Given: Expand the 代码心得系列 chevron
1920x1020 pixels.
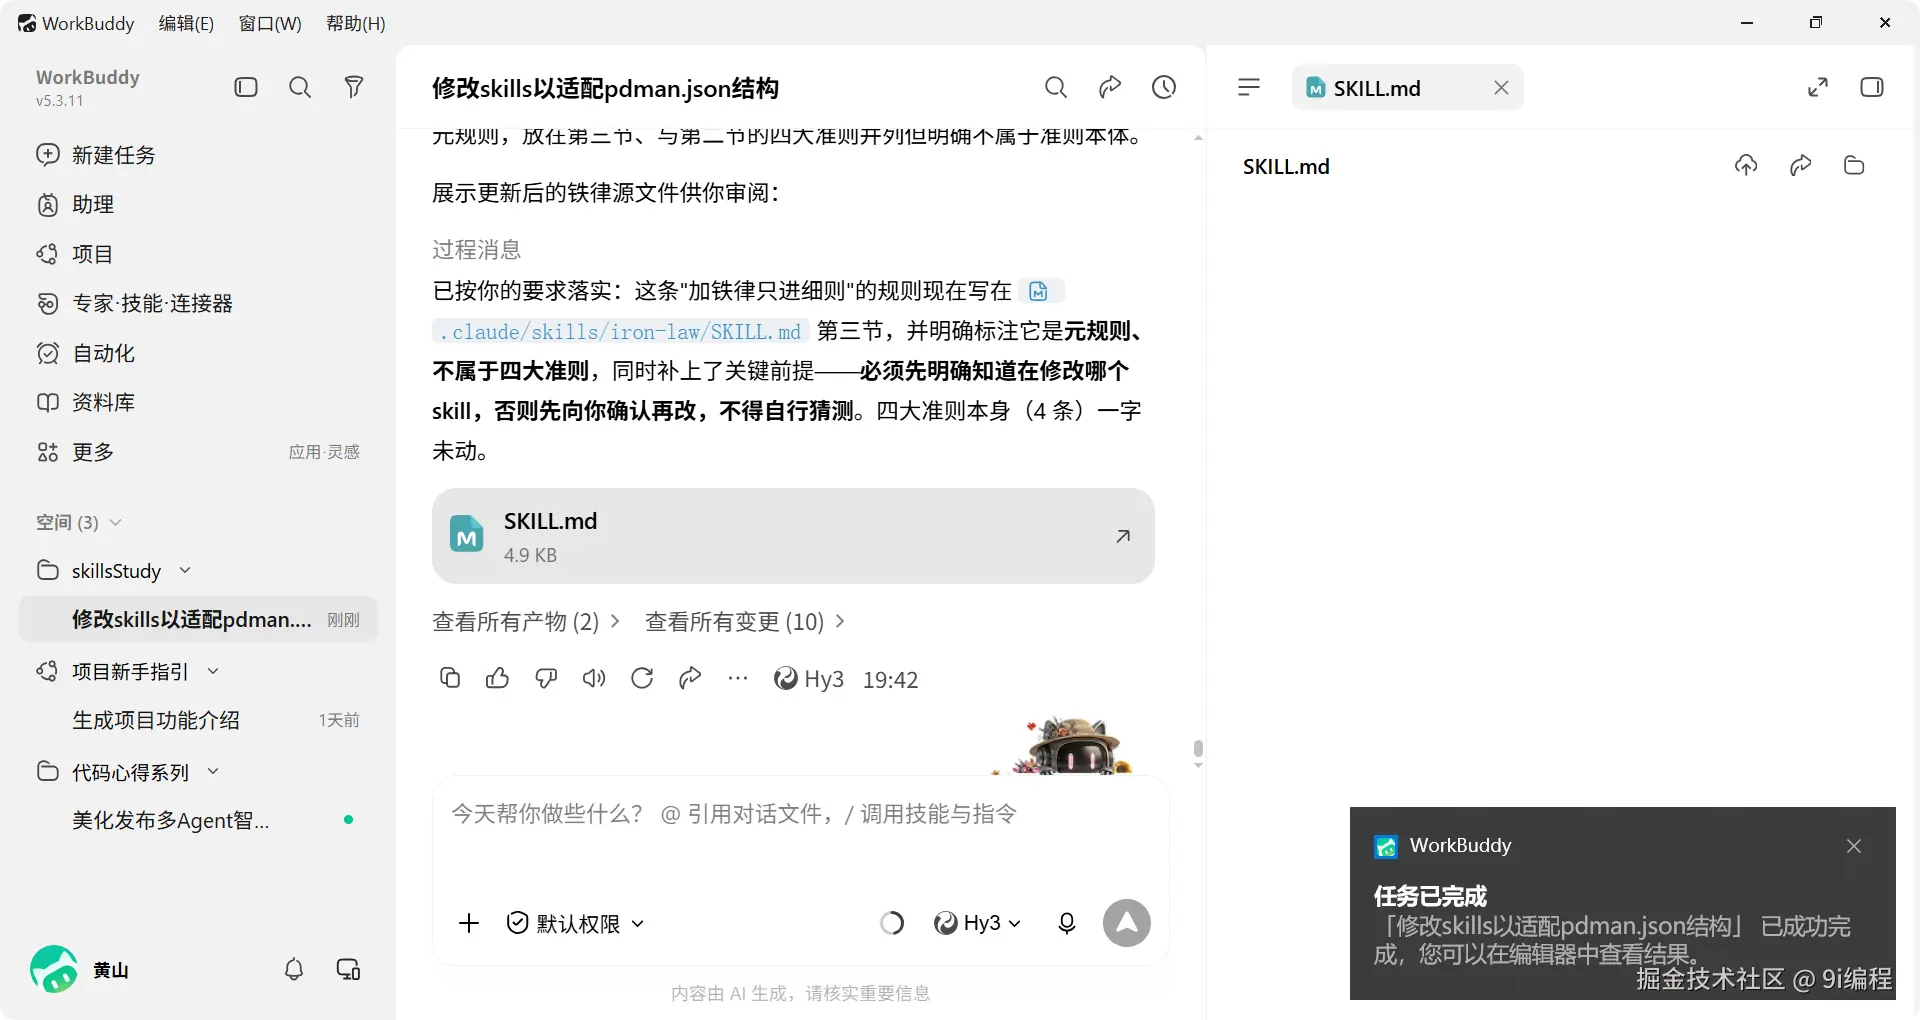Looking at the screenshot, I should coord(213,771).
